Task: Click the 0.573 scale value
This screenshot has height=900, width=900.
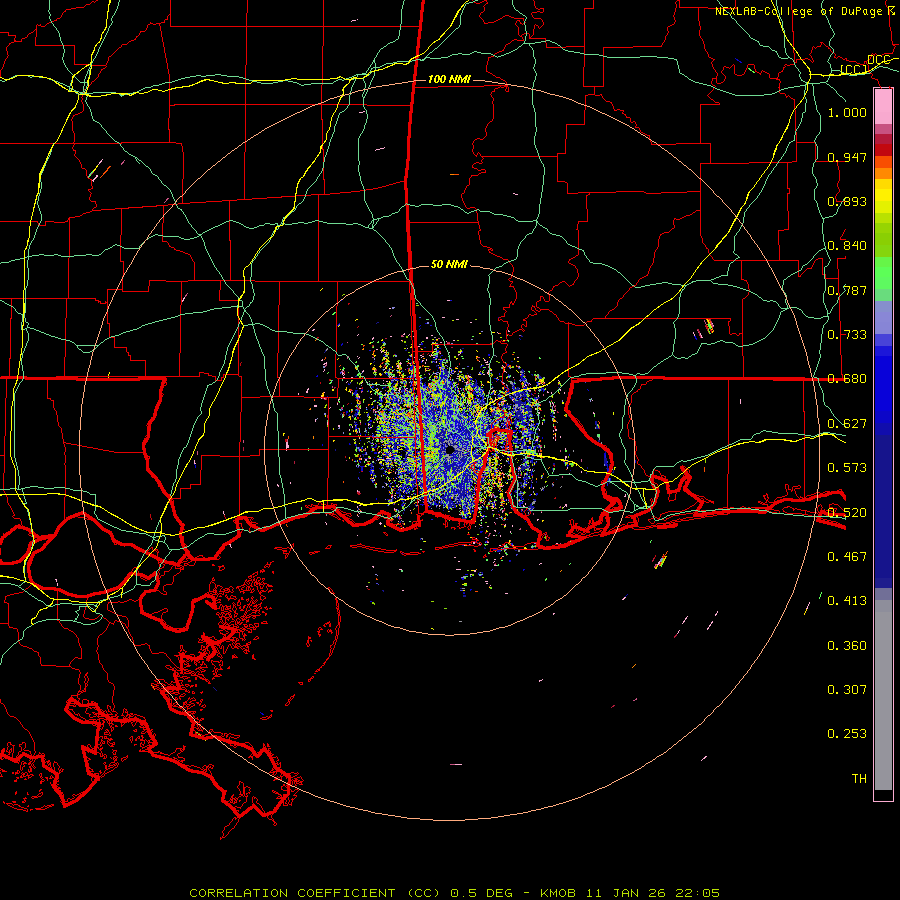Action: tap(847, 468)
